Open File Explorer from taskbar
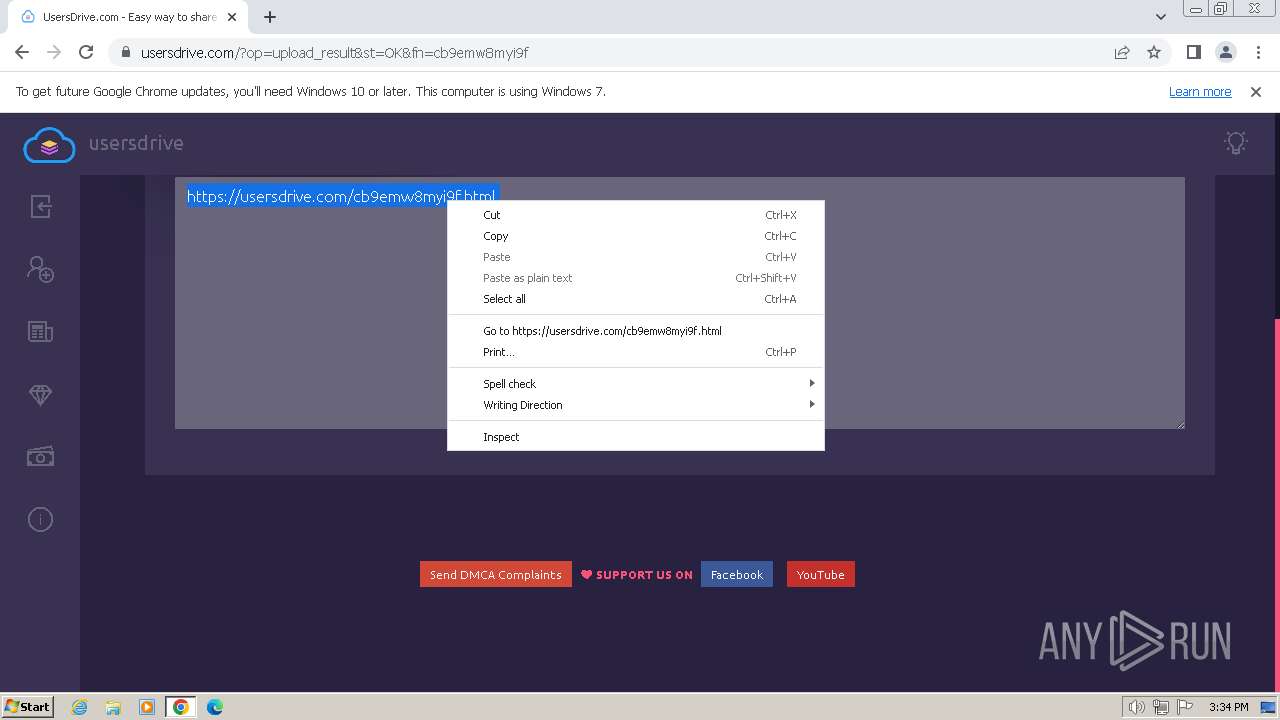The image size is (1280, 720). tap(113, 707)
